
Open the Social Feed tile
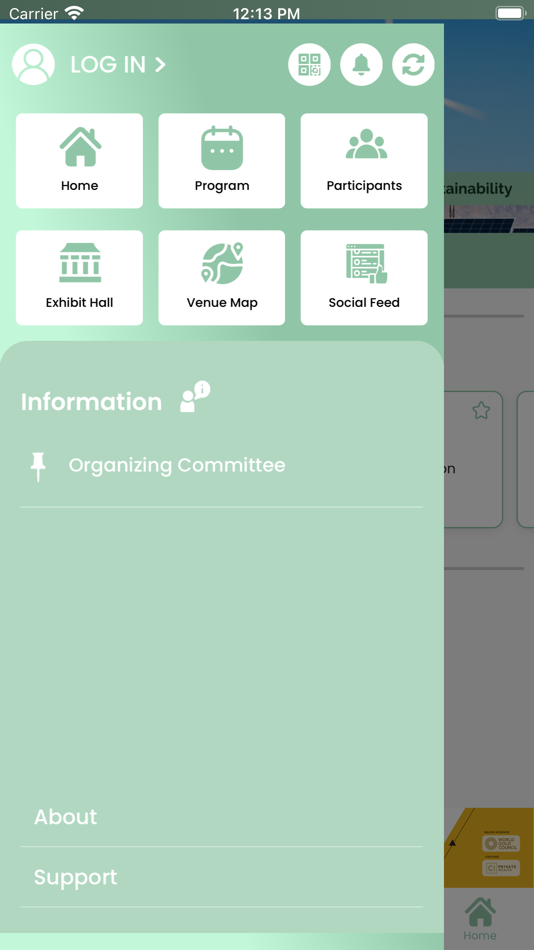[364, 277]
